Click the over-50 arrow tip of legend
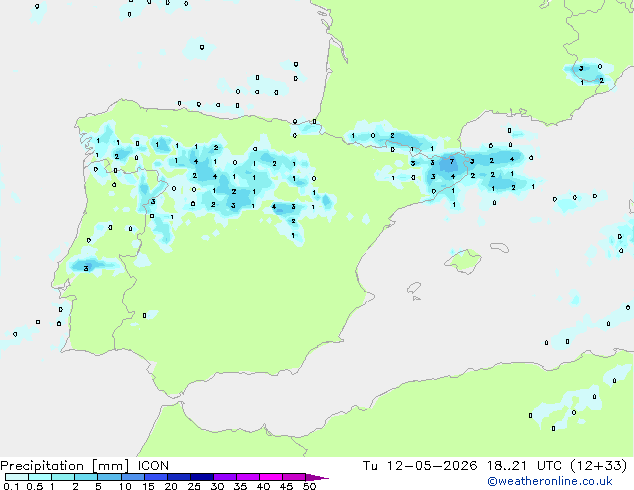Viewport: 634px width, 490px height. pyautogui.click(x=317, y=477)
